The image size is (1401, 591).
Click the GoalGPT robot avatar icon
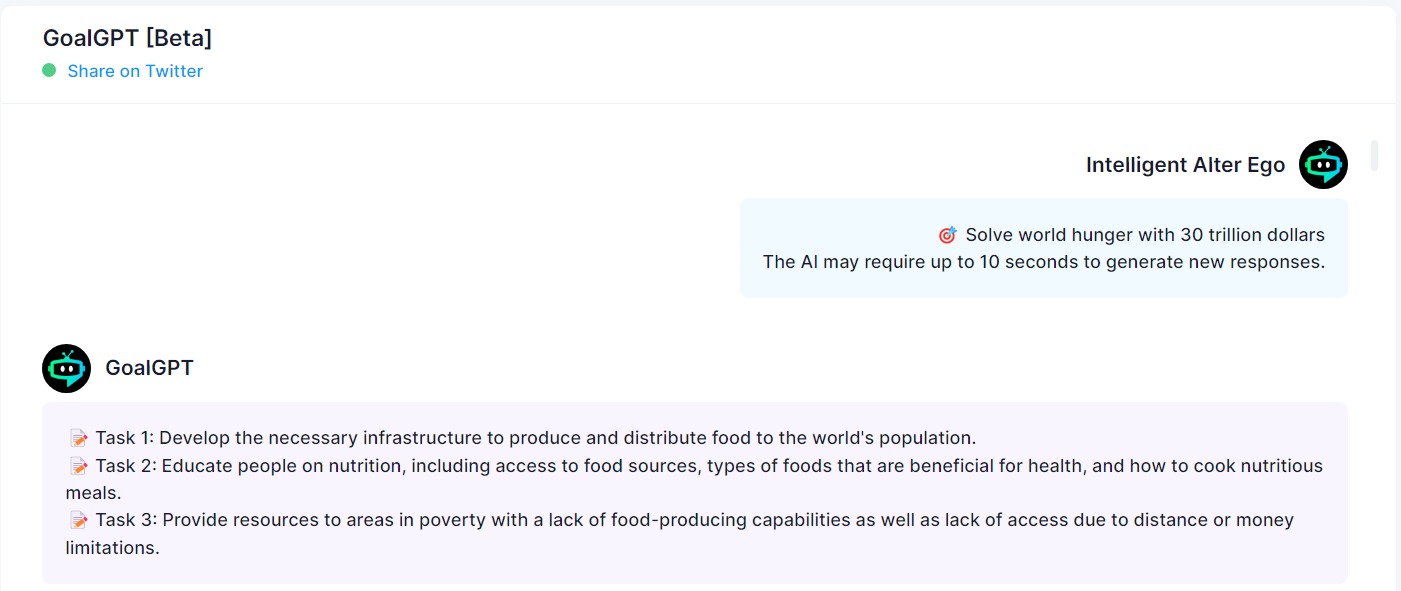[x=66, y=368]
